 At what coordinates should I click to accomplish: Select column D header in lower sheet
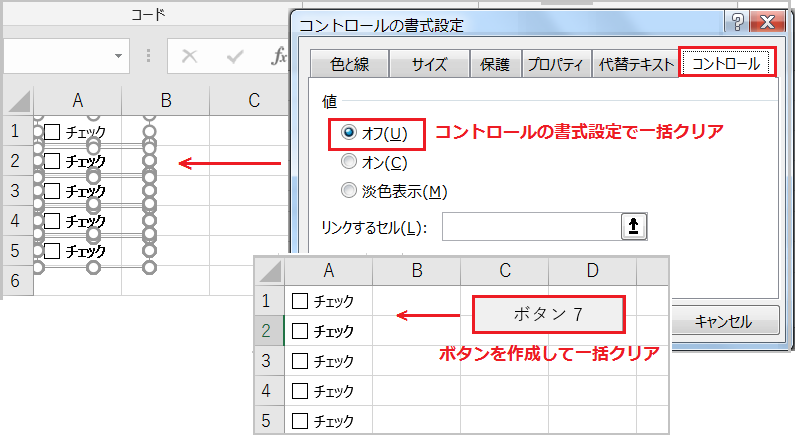pyautogui.click(x=593, y=271)
